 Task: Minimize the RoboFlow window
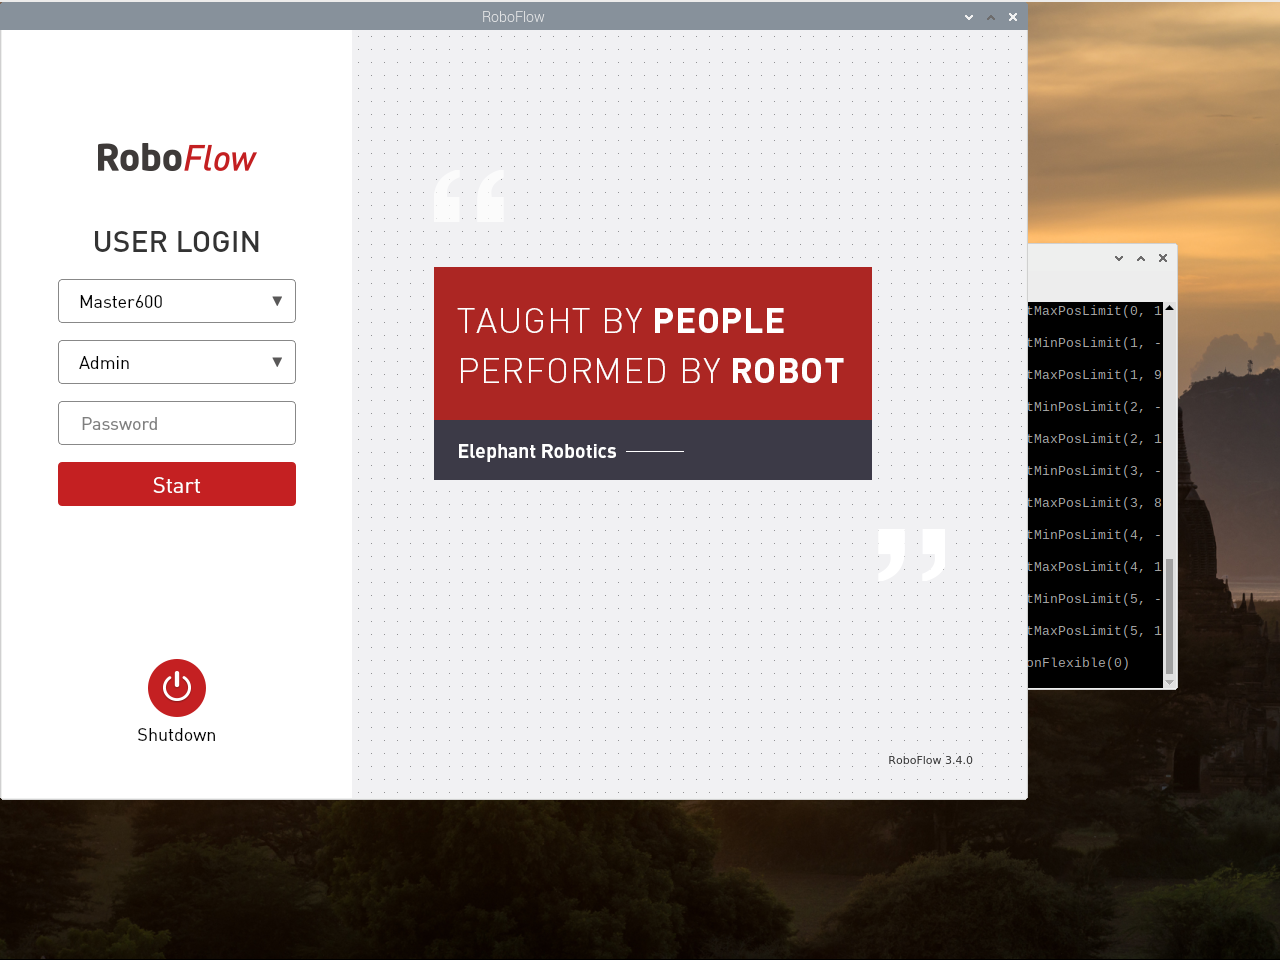click(x=968, y=17)
